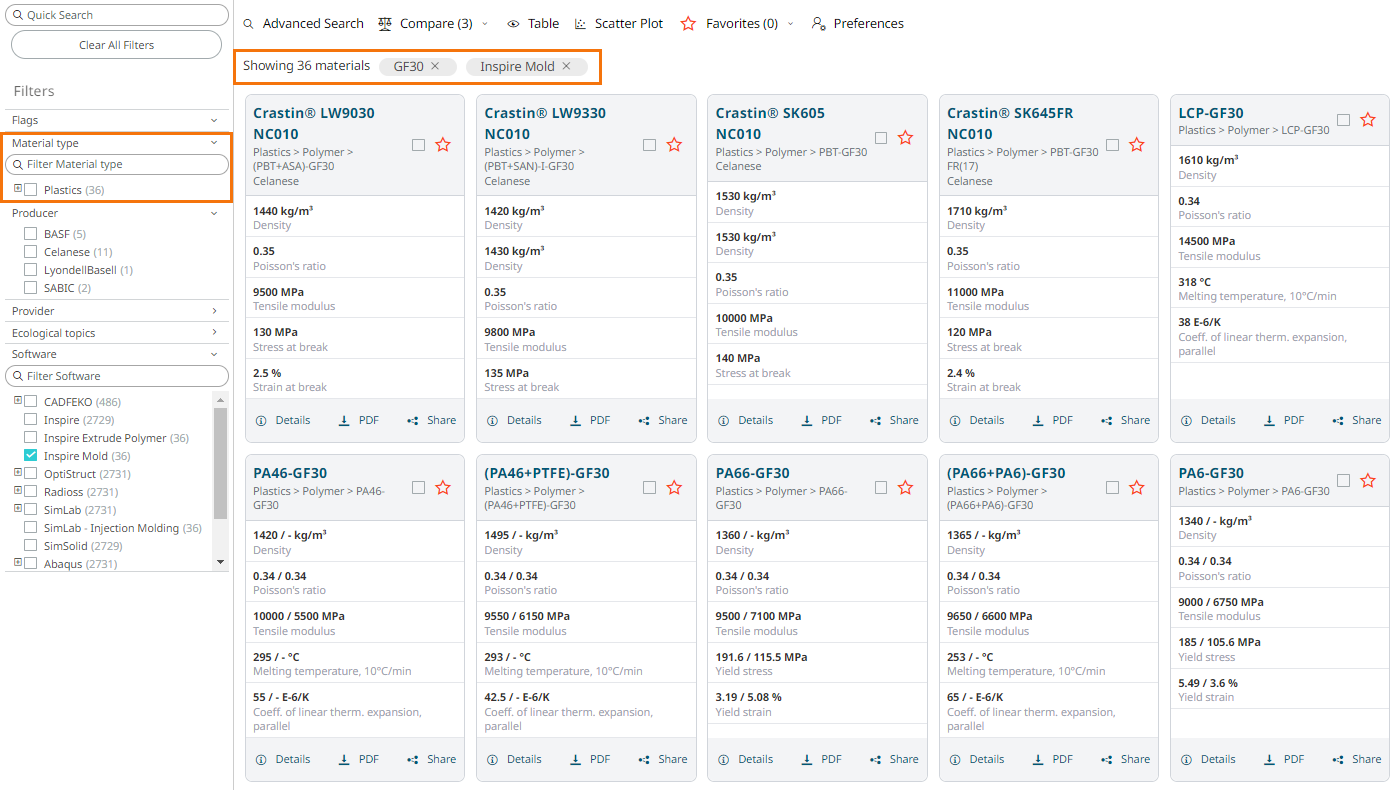The width and height of the screenshot is (1398, 790).
Task: Star the Crastin SK645FR NC010 material
Action: pyautogui.click(x=1136, y=145)
